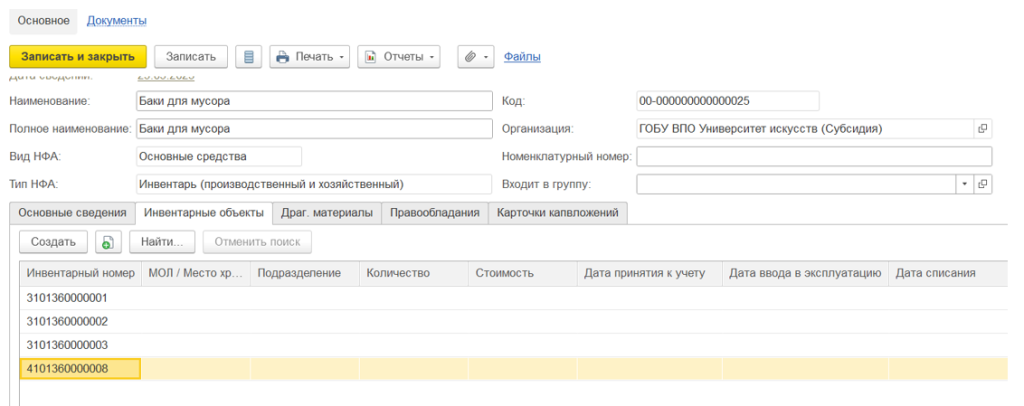Click the Количество column header
The width and height of the screenshot is (1024, 406).
click(414, 273)
